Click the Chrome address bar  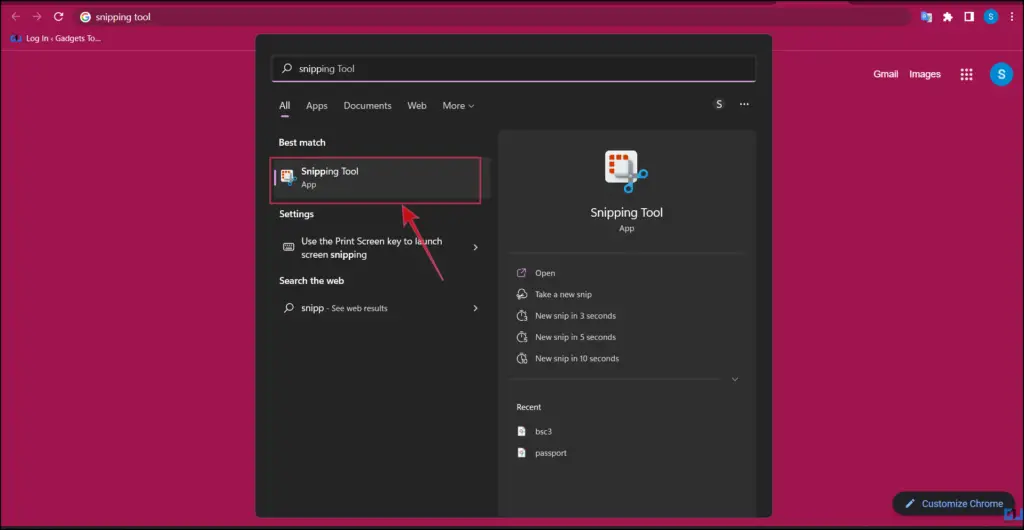point(493,17)
